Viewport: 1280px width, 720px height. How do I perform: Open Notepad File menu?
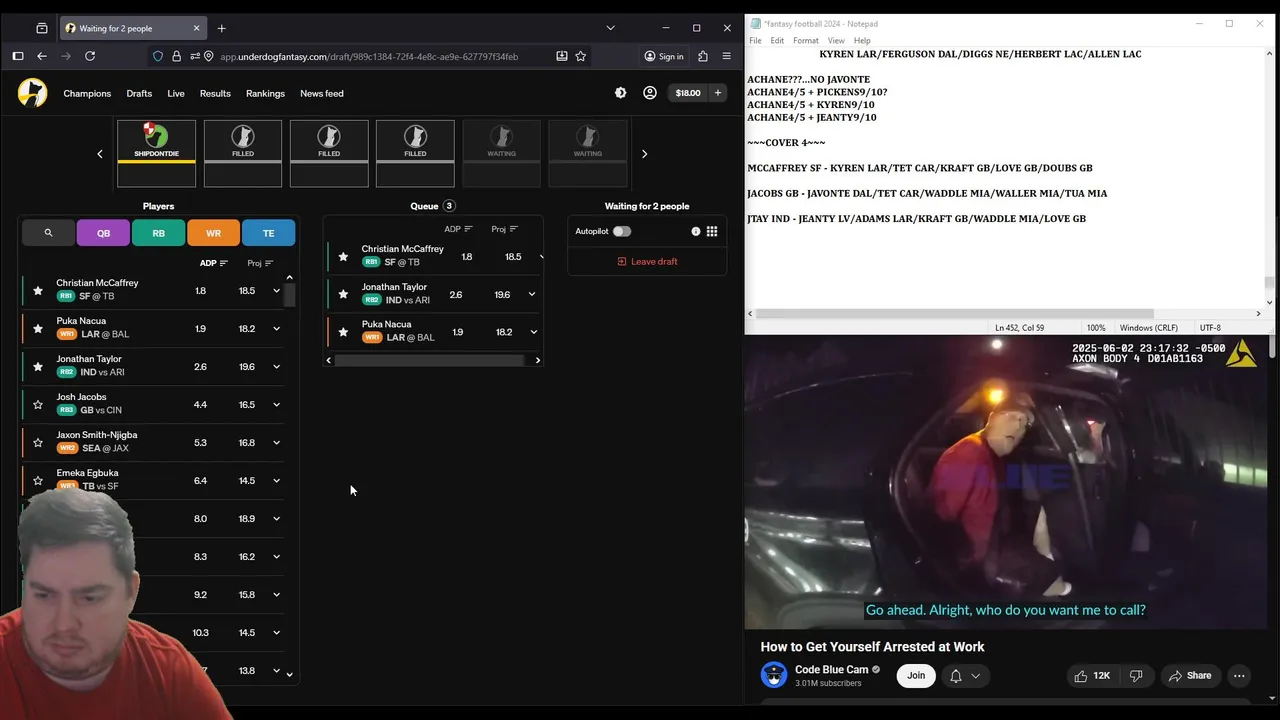tap(755, 41)
